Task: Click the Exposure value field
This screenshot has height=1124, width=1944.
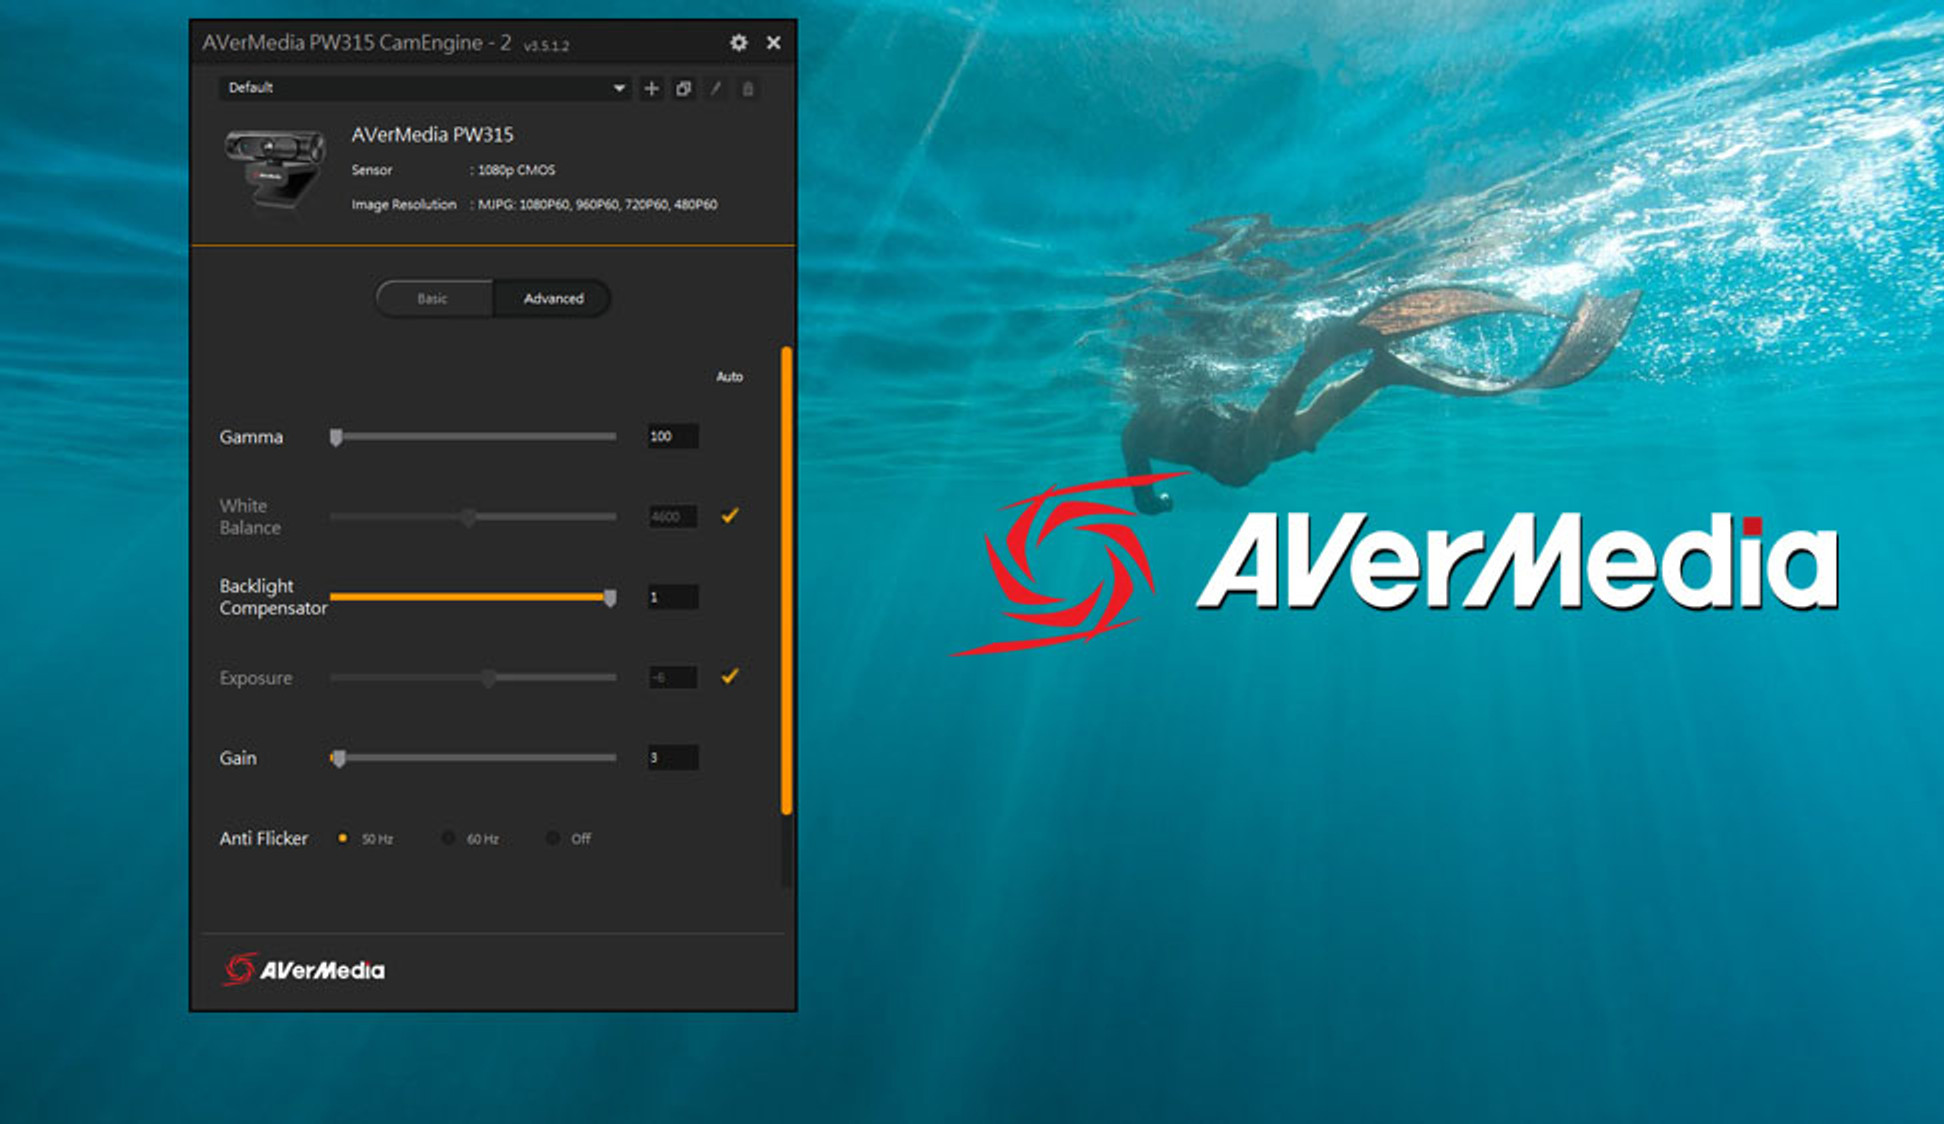Action: point(672,677)
